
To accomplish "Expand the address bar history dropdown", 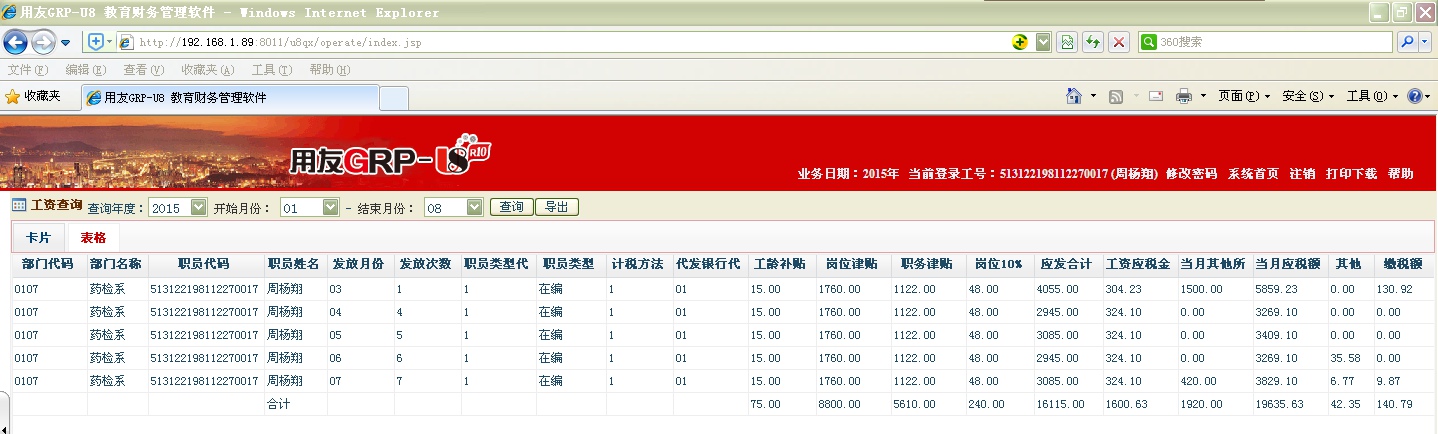I will [x=1044, y=42].
